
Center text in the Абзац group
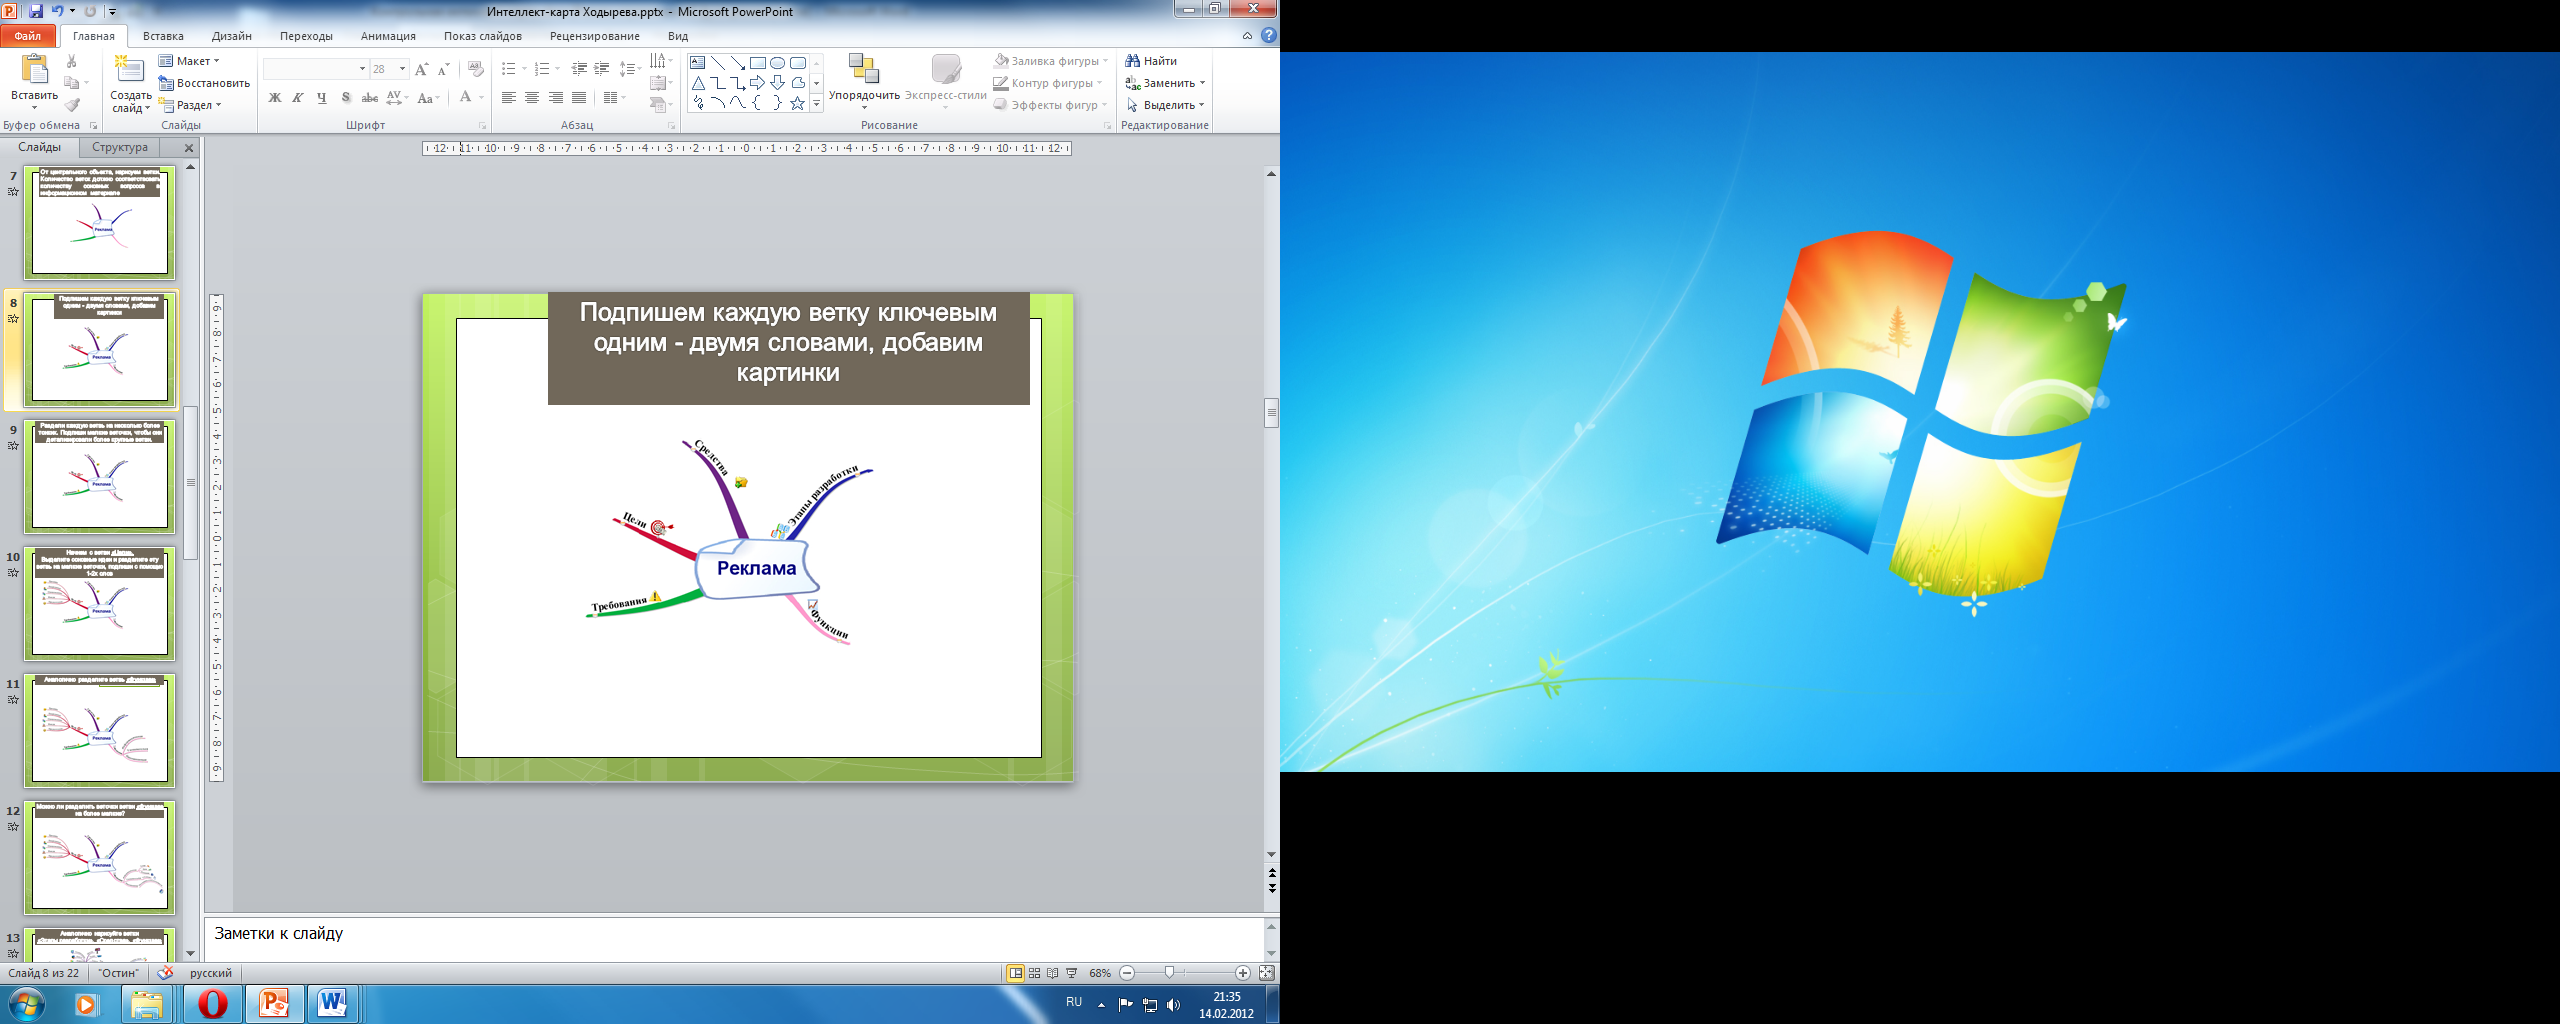532,98
